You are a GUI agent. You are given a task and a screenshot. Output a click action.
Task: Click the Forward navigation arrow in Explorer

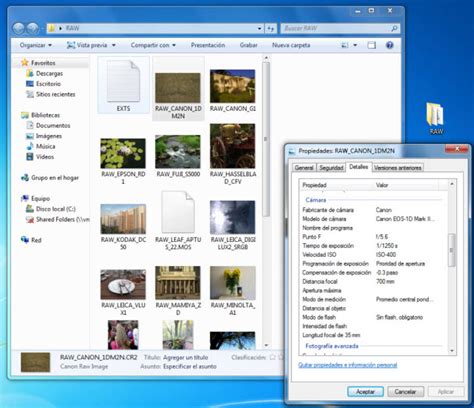[x=32, y=28]
